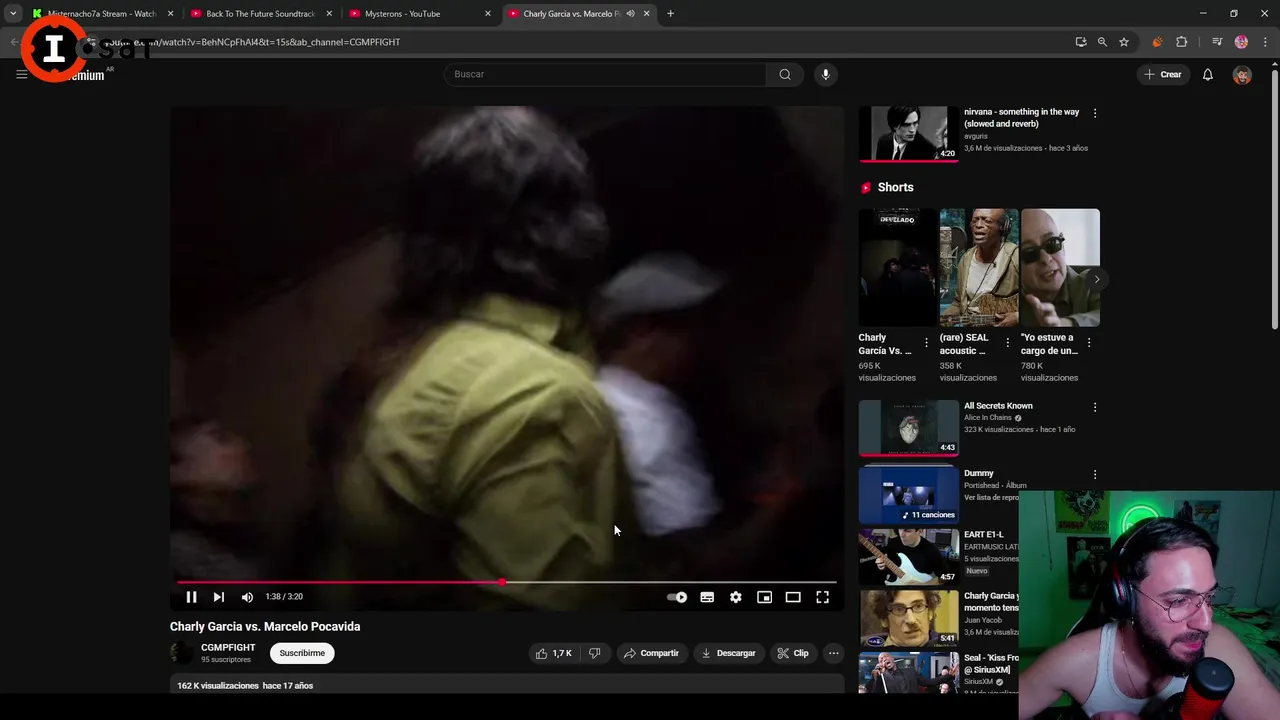
Task: Subscribe with the Suscribirme button
Action: click(302, 653)
